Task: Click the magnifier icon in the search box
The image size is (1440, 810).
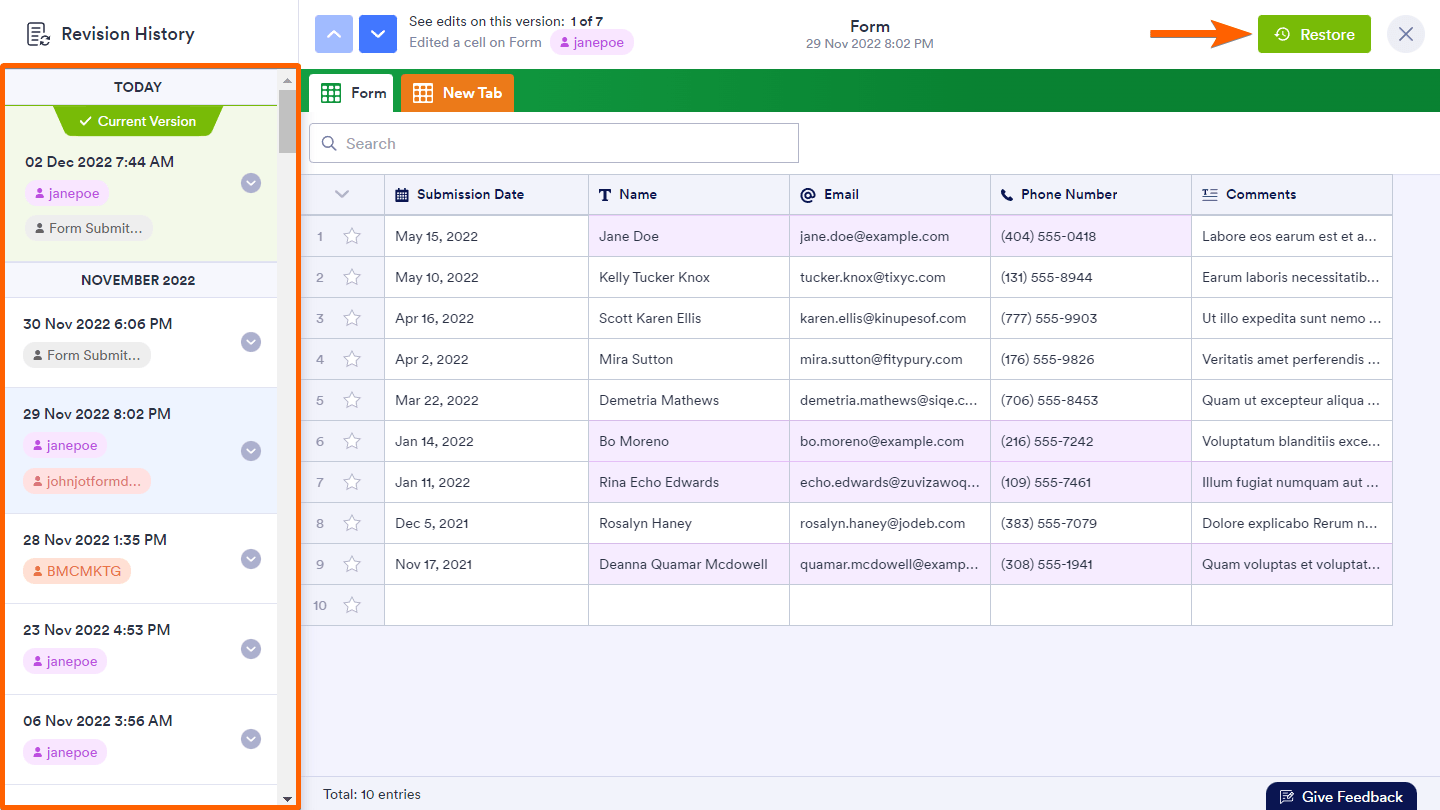Action: coord(328,144)
